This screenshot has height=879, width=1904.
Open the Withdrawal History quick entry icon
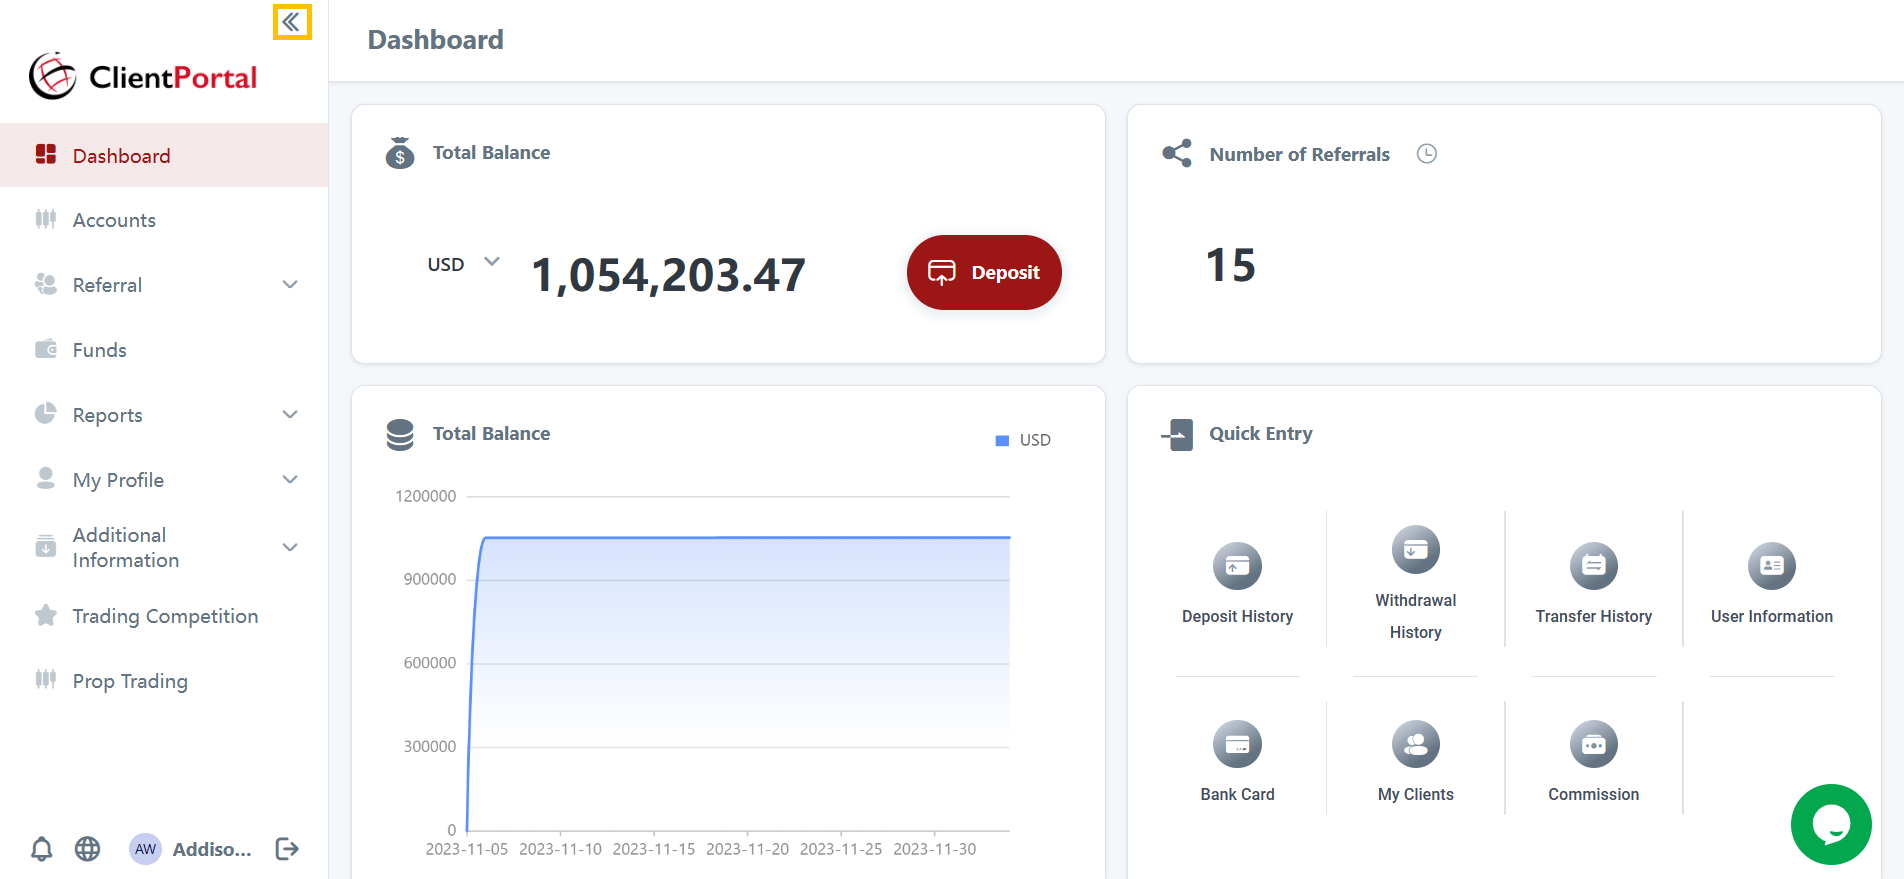pos(1415,550)
